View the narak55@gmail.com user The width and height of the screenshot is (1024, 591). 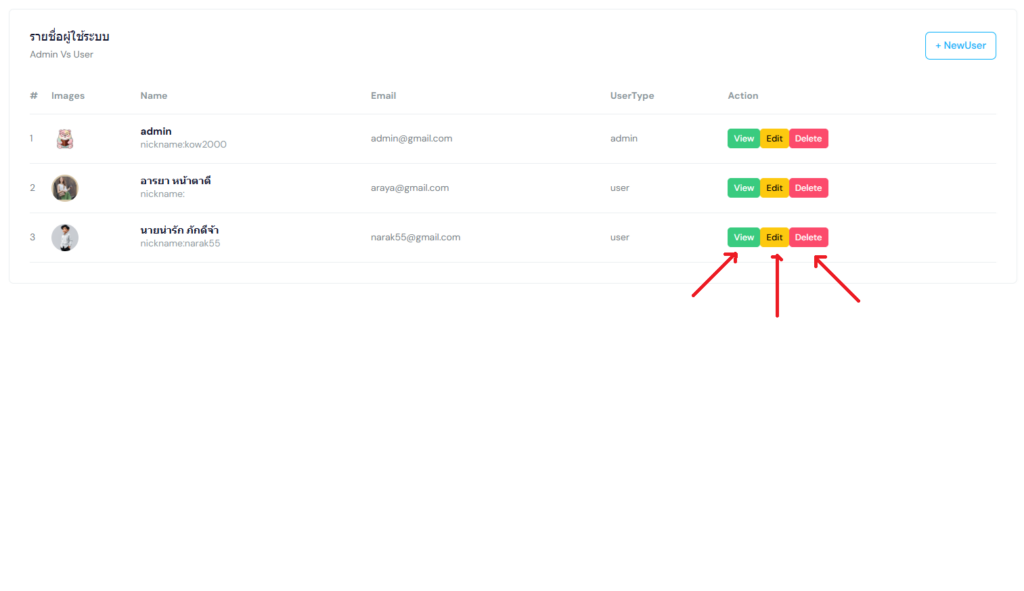point(743,237)
